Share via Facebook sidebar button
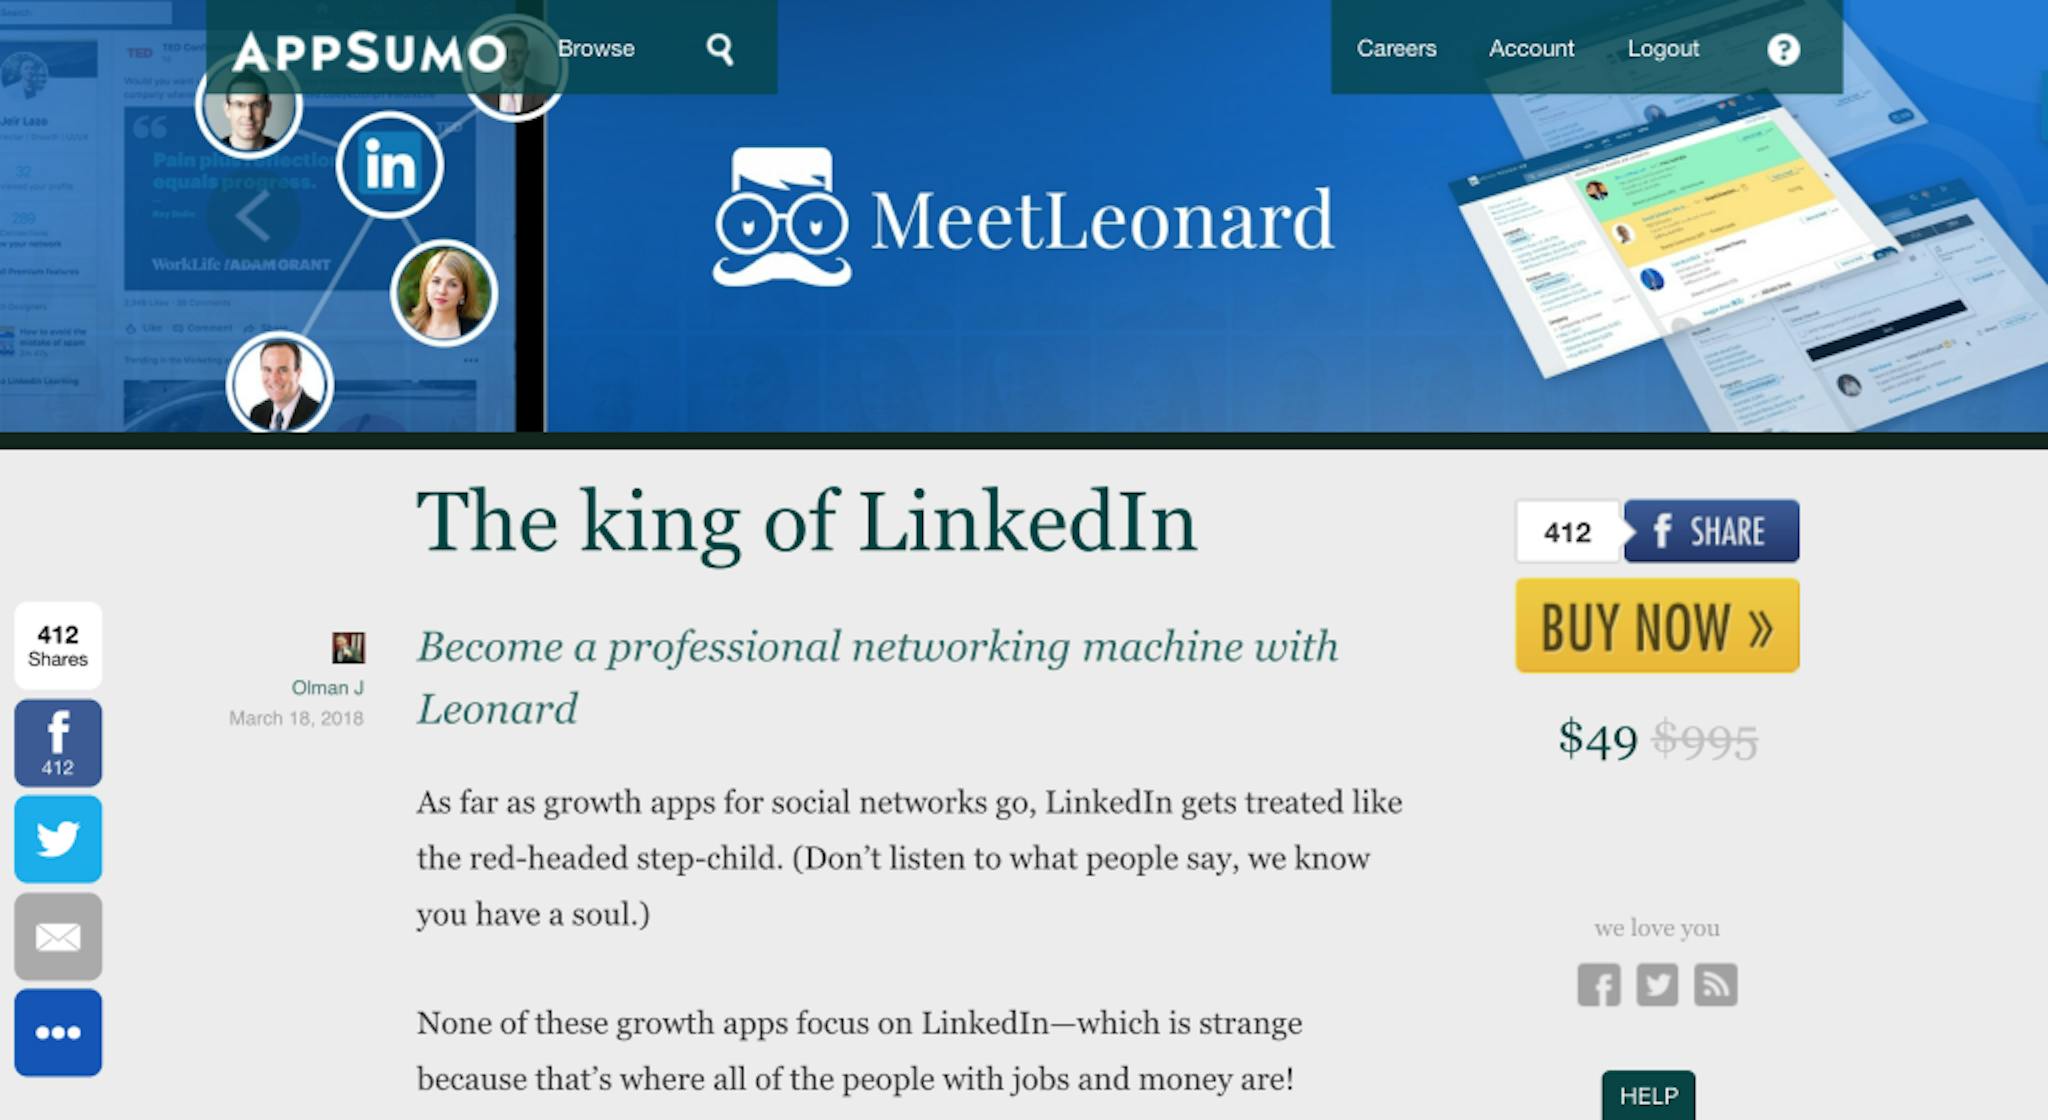2048x1120 pixels. (58, 743)
